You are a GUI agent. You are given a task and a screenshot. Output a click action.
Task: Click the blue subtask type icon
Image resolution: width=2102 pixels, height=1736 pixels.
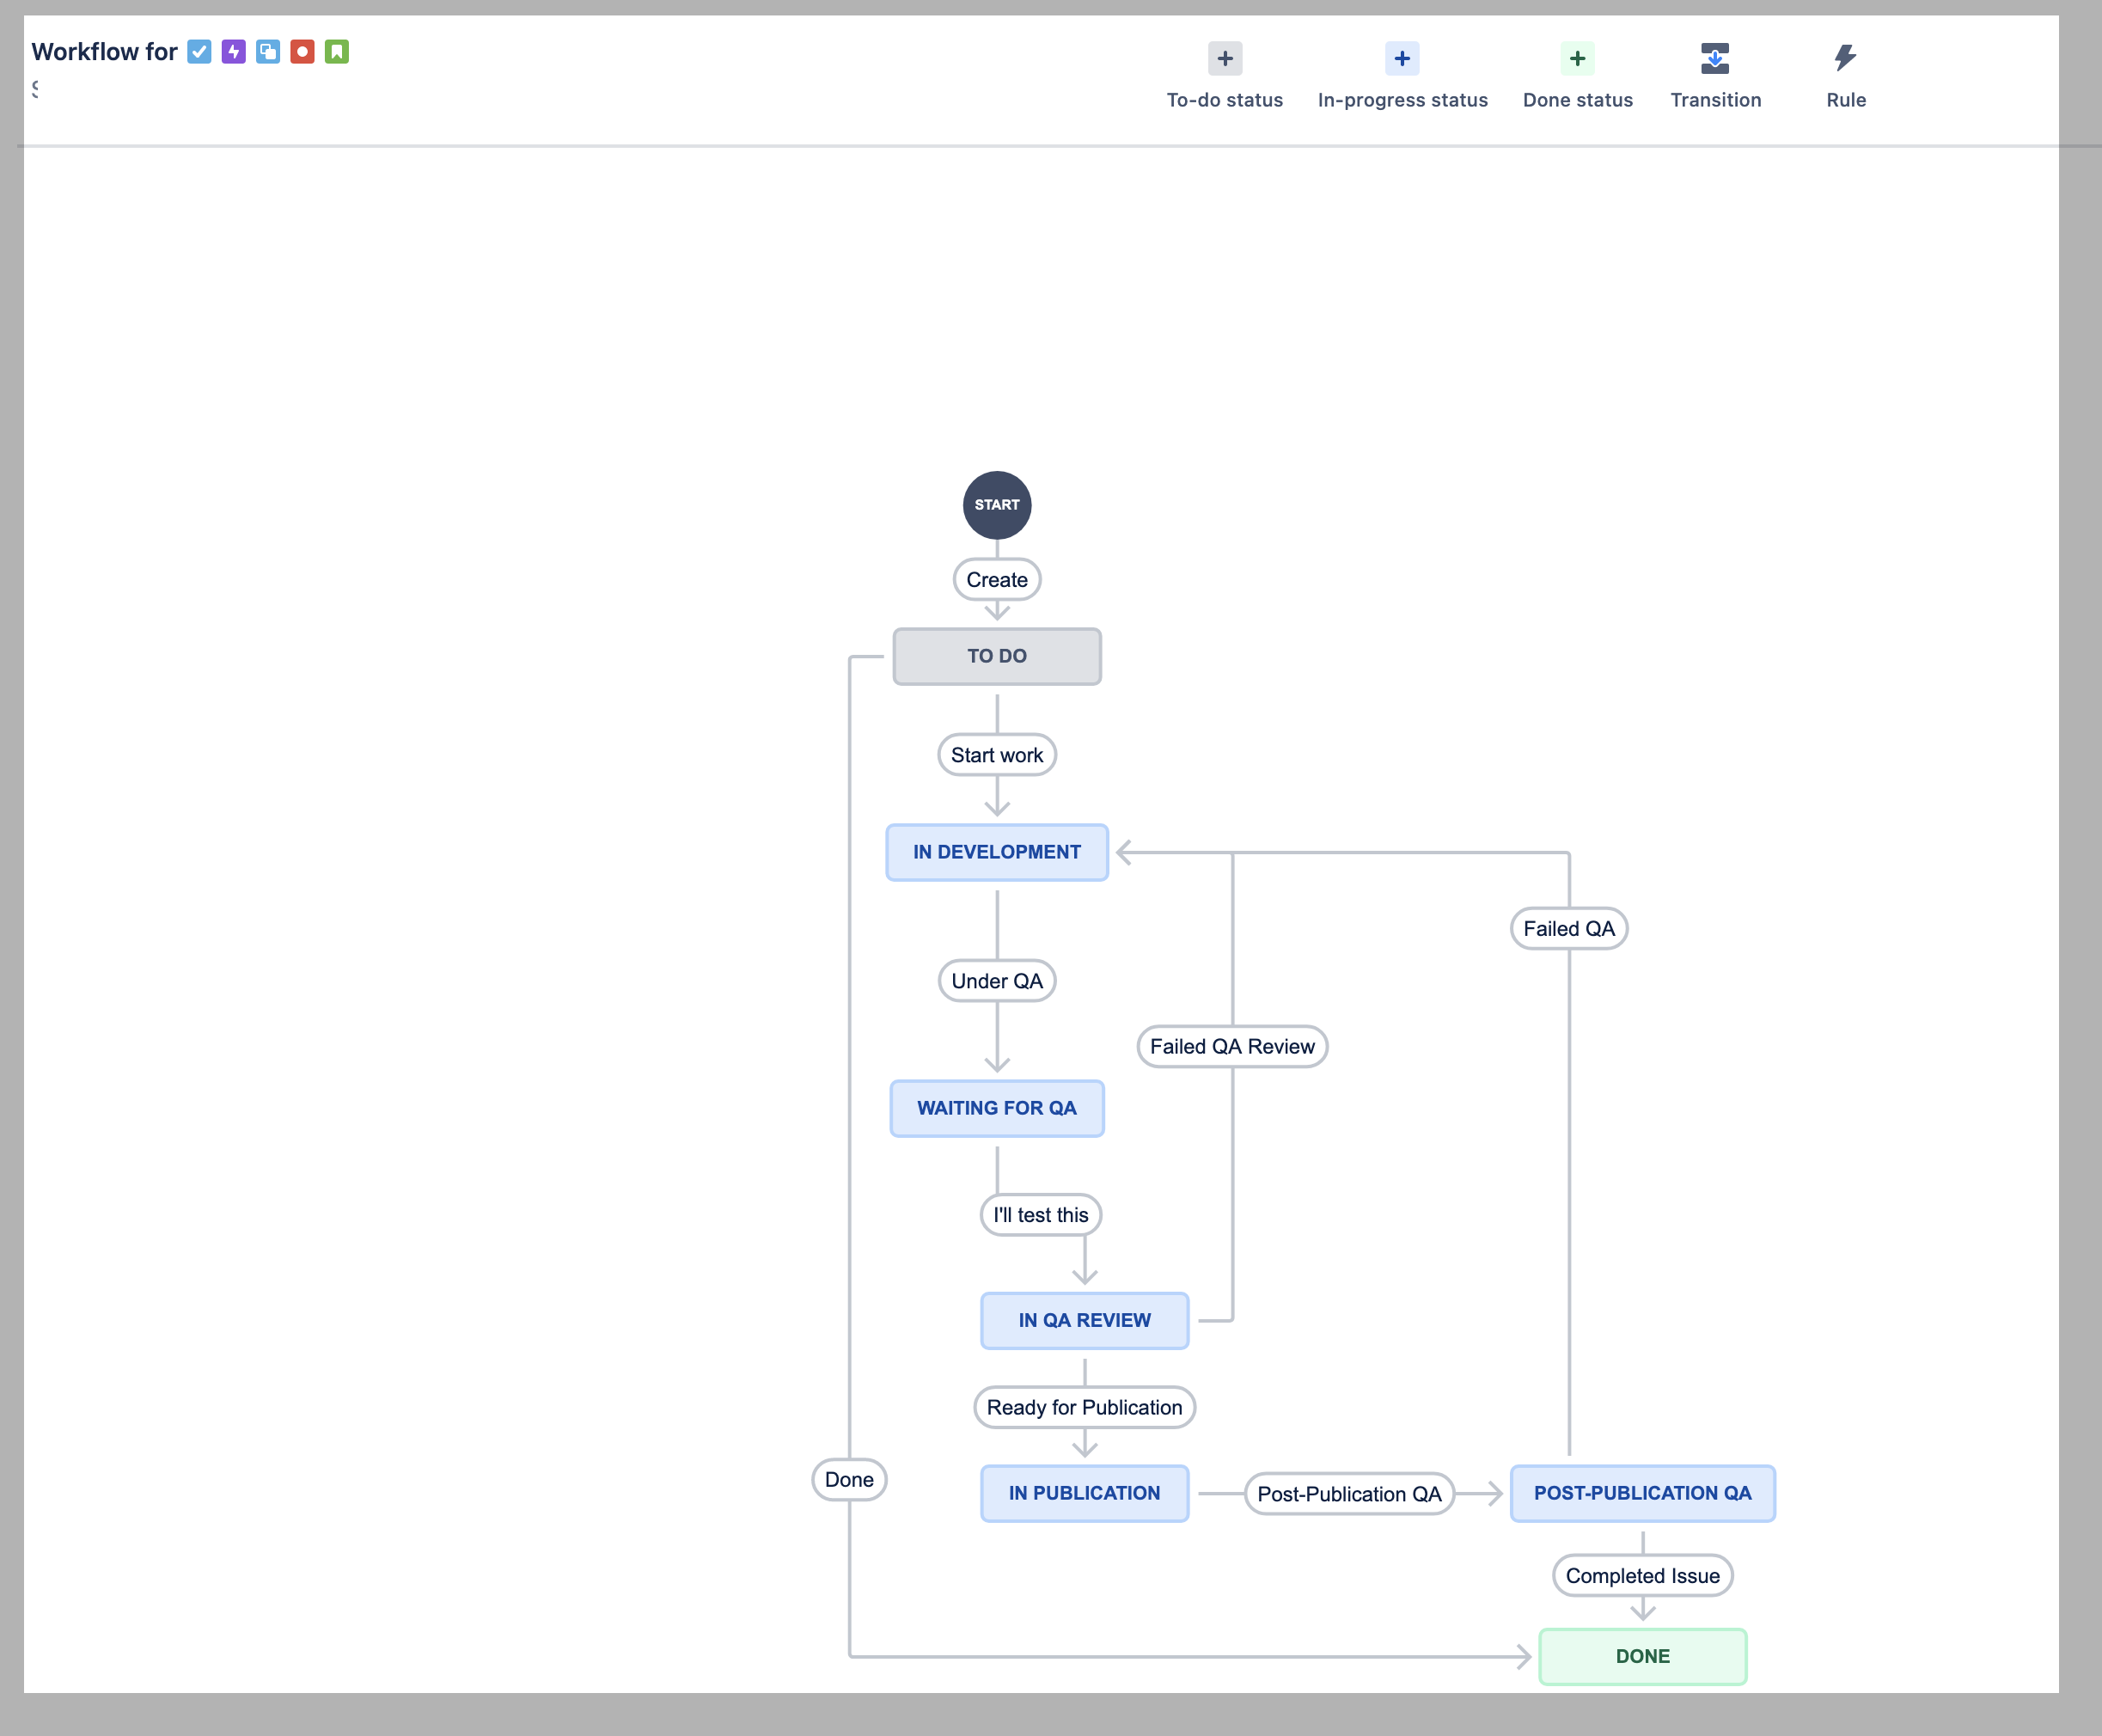268,51
